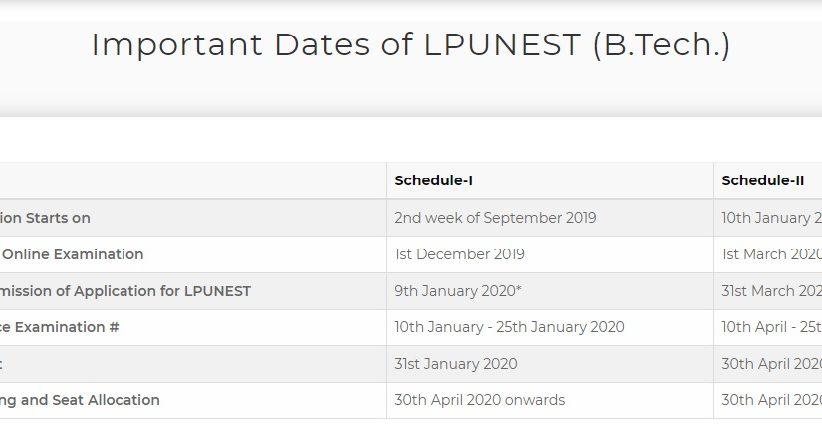Select the Schedule-II column header
The width and height of the screenshot is (822, 433).
point(762,181)
